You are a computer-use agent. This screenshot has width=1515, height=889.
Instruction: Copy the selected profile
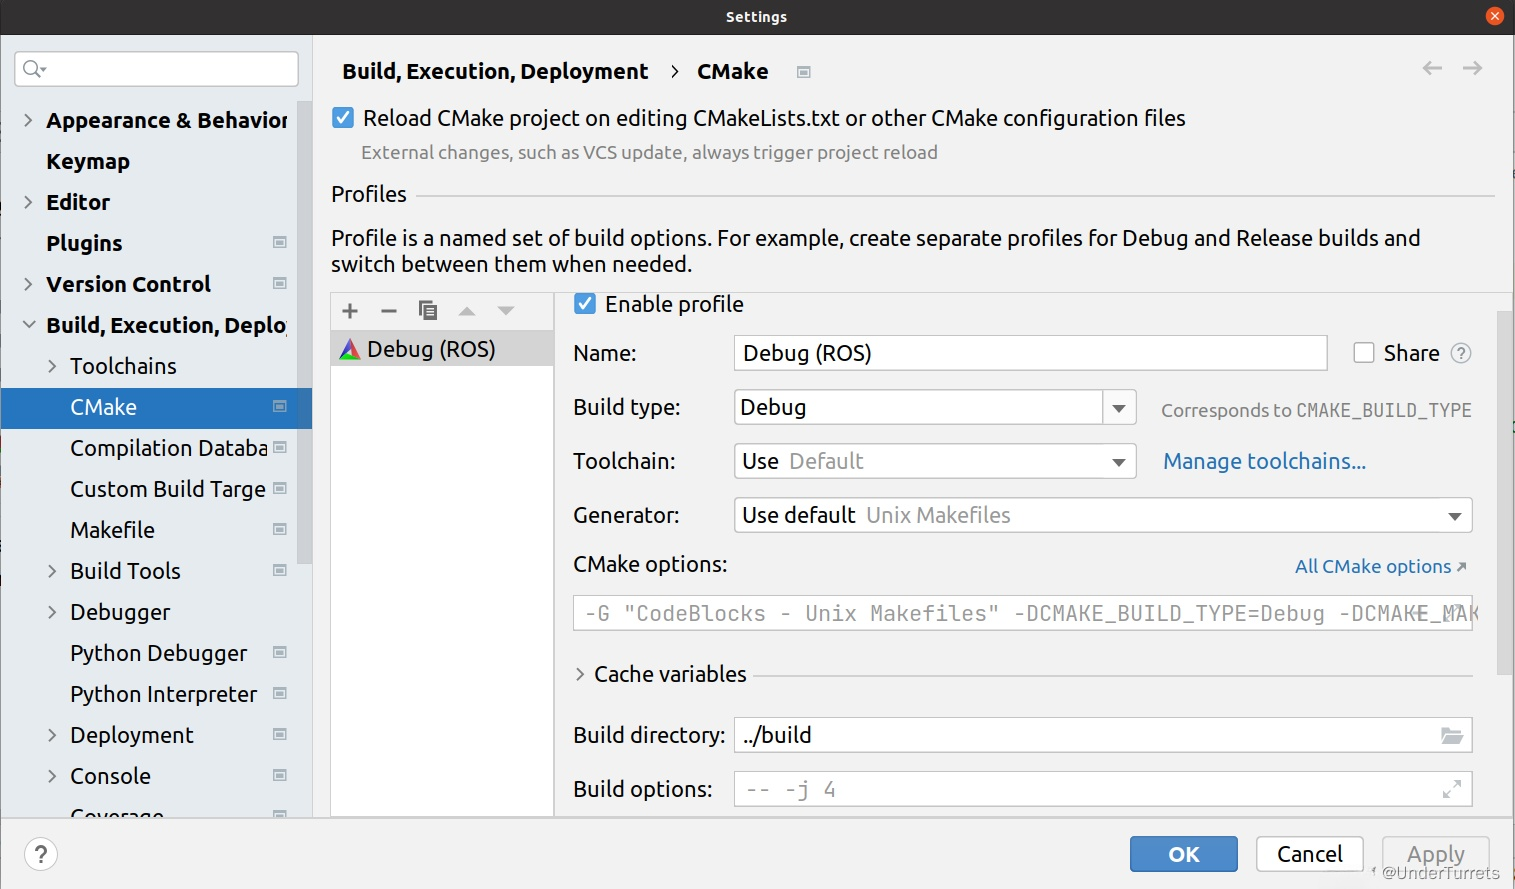[428, 311]
